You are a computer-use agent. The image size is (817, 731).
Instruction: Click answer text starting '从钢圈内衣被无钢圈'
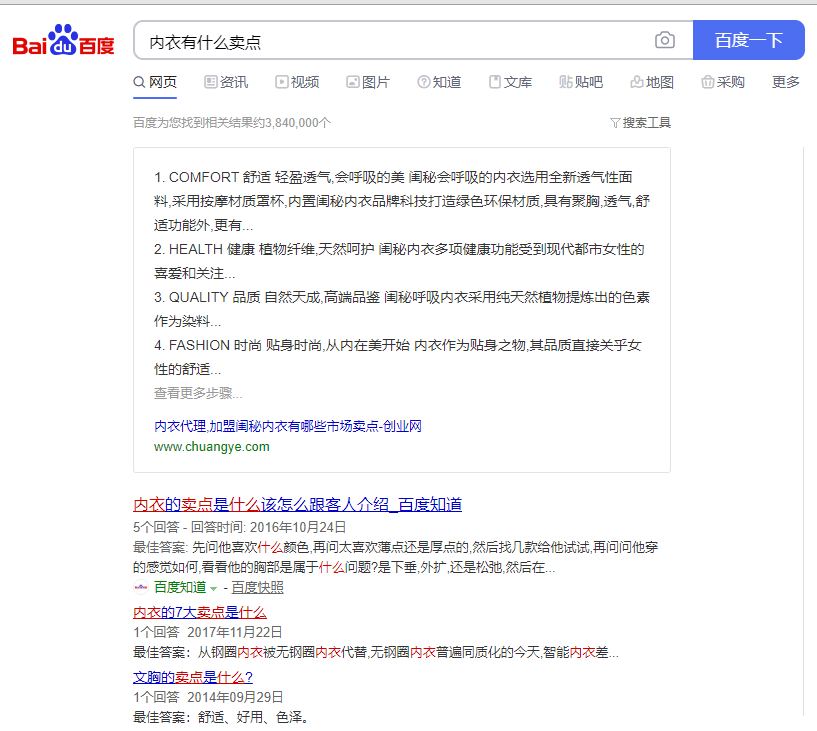408,652
